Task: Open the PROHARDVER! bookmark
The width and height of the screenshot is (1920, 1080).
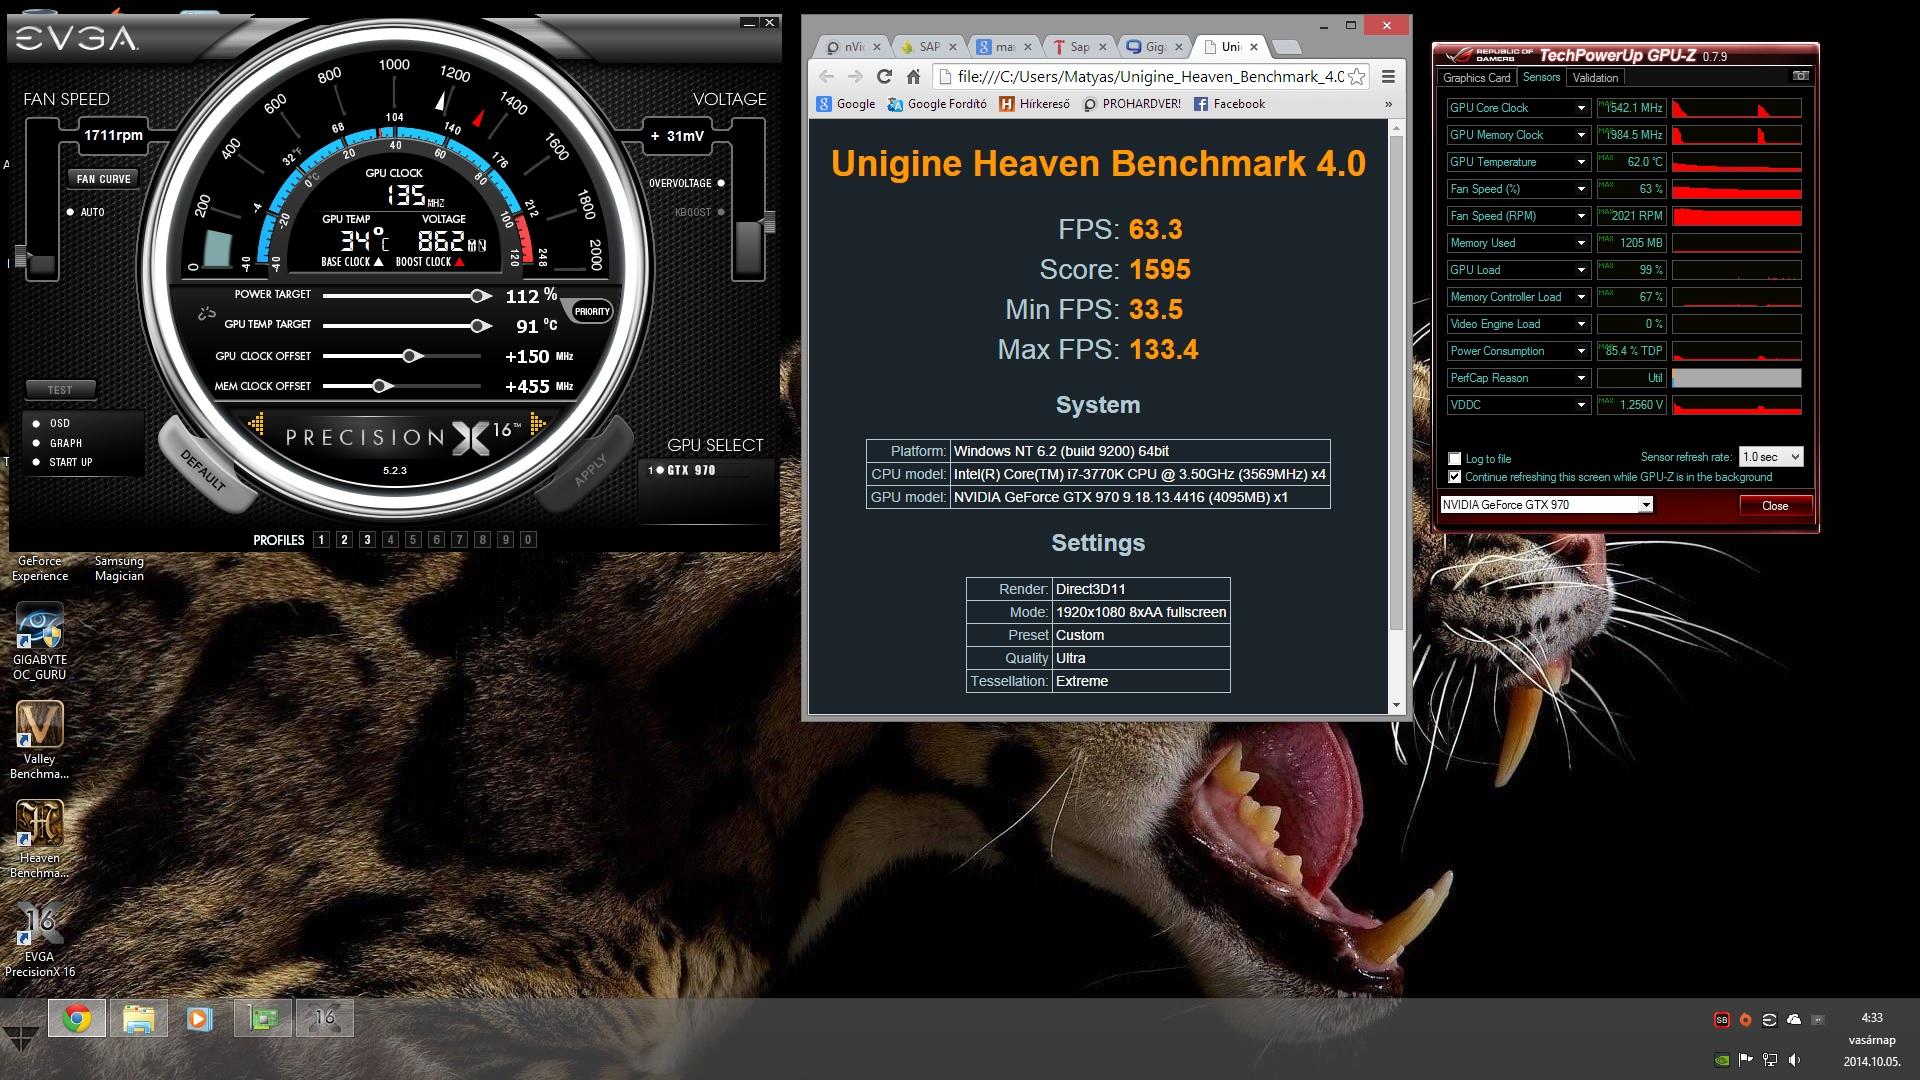Action: pyautogui.click(x=1131, y=104)
